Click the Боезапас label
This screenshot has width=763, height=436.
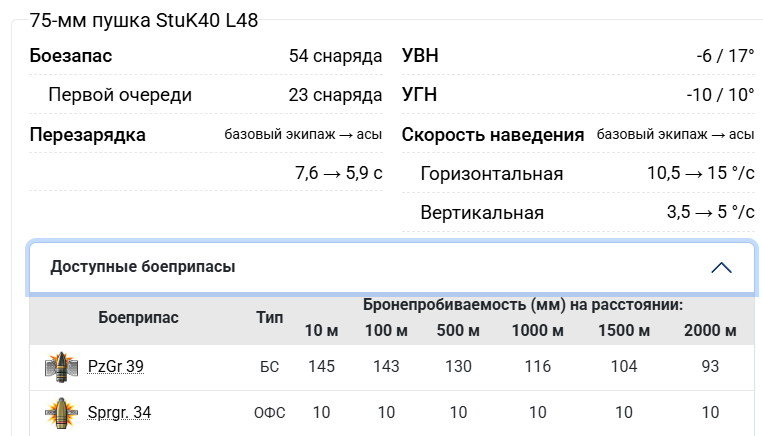click(x=71, y=56)
